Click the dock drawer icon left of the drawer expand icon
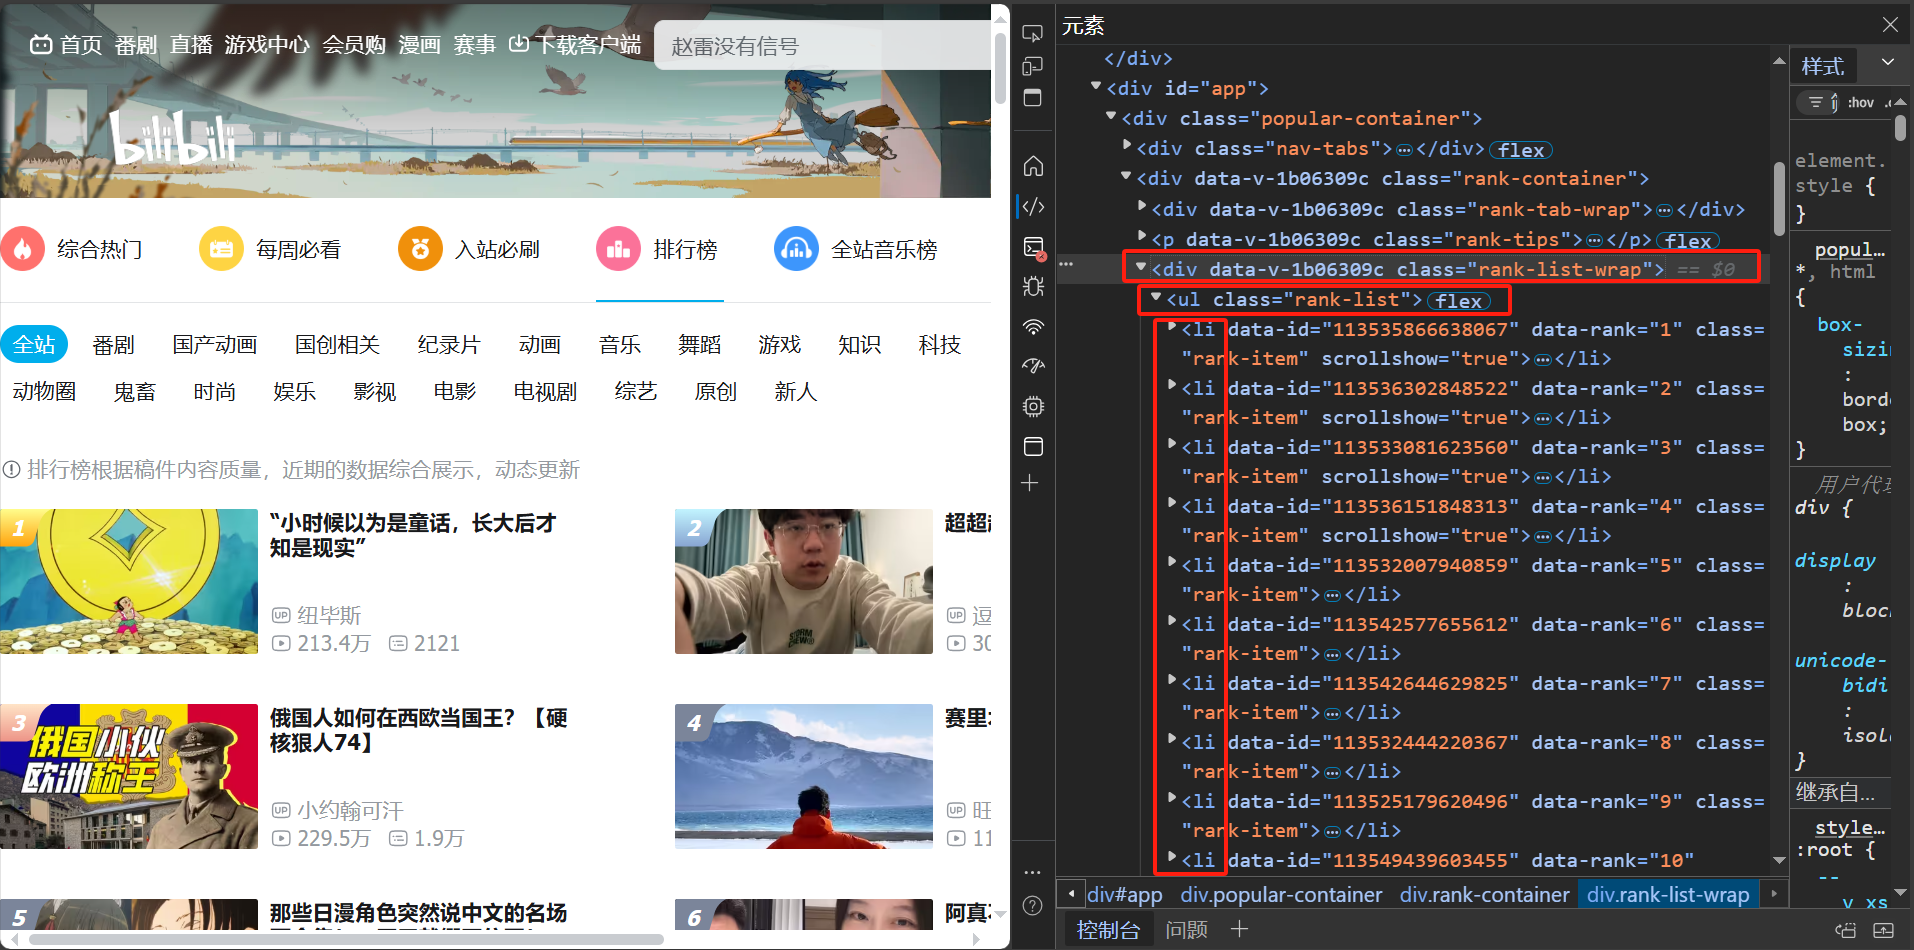 click(x=1846, y=930)
